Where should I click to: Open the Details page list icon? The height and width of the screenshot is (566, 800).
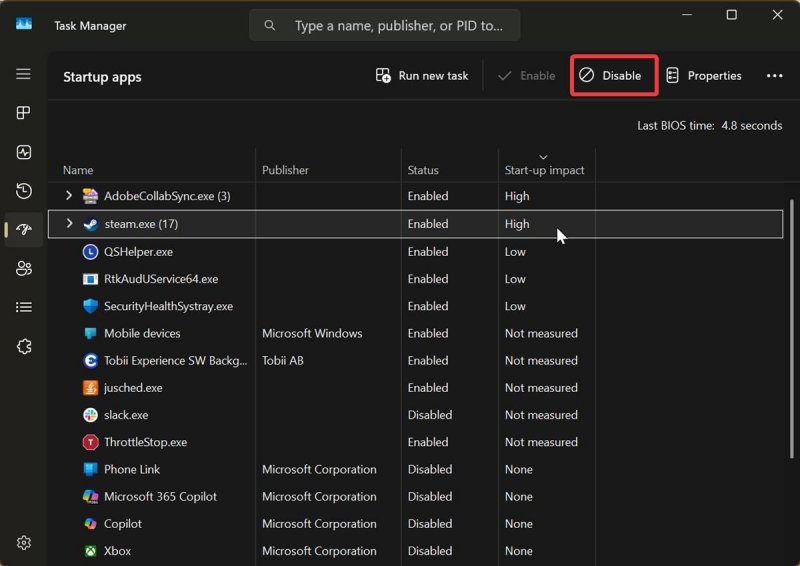pos(24,307)
